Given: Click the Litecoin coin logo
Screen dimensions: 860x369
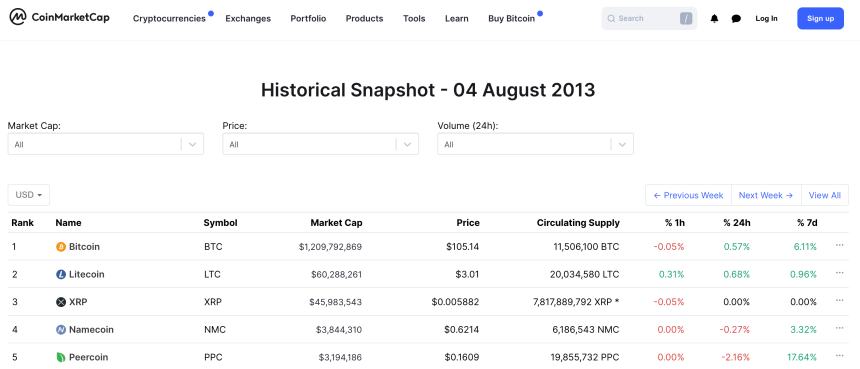Looking at the screenshot, I should coord(61,274).
